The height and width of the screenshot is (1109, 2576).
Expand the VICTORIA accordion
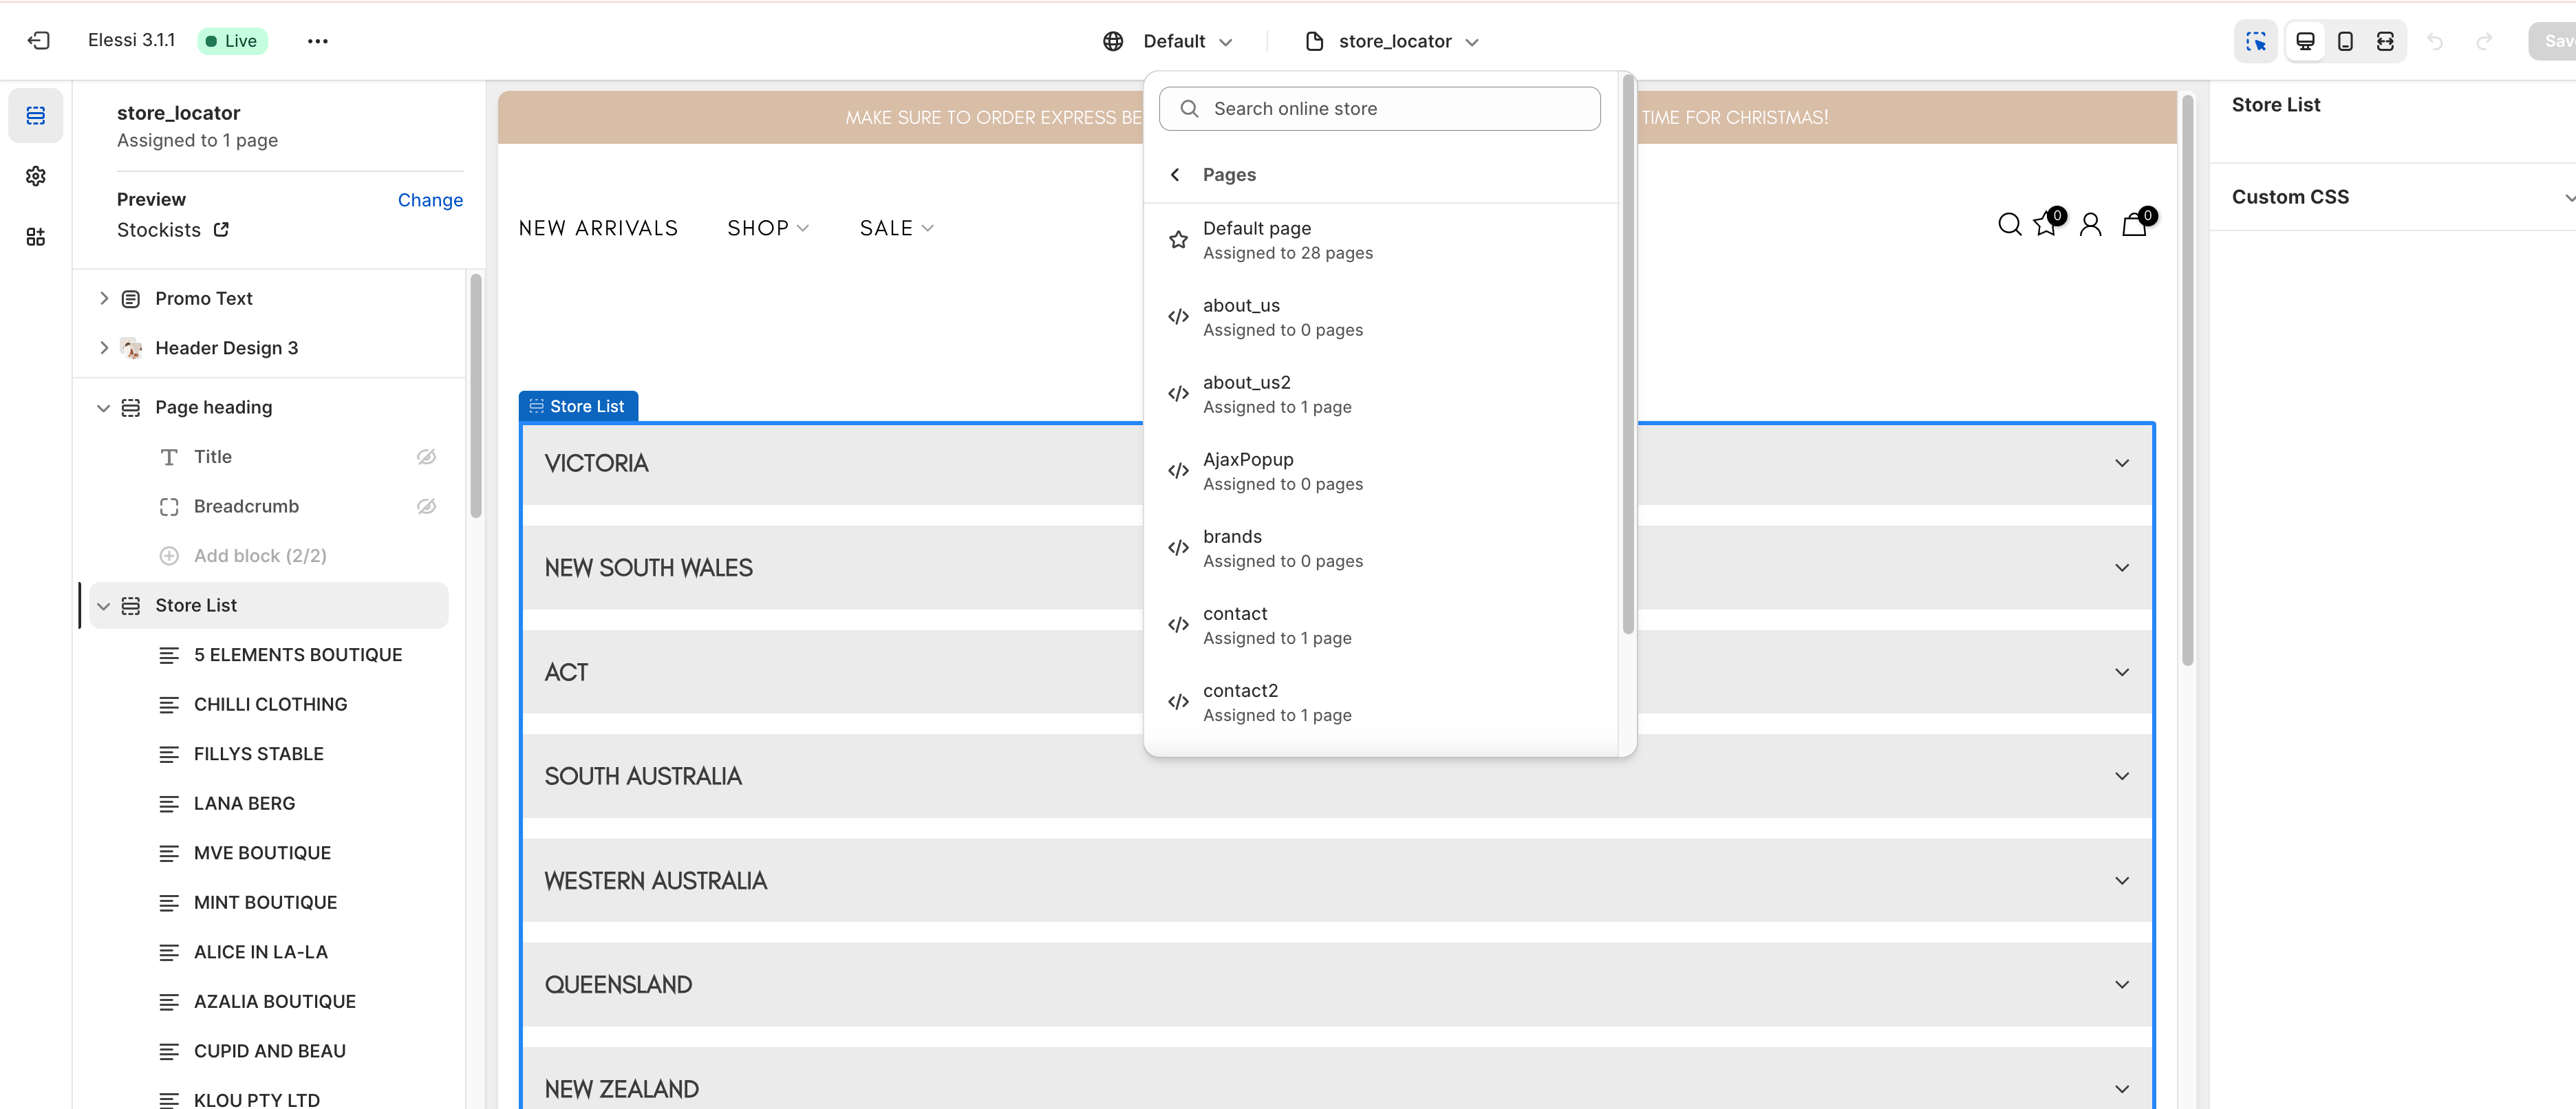(x=2121, y=463)
